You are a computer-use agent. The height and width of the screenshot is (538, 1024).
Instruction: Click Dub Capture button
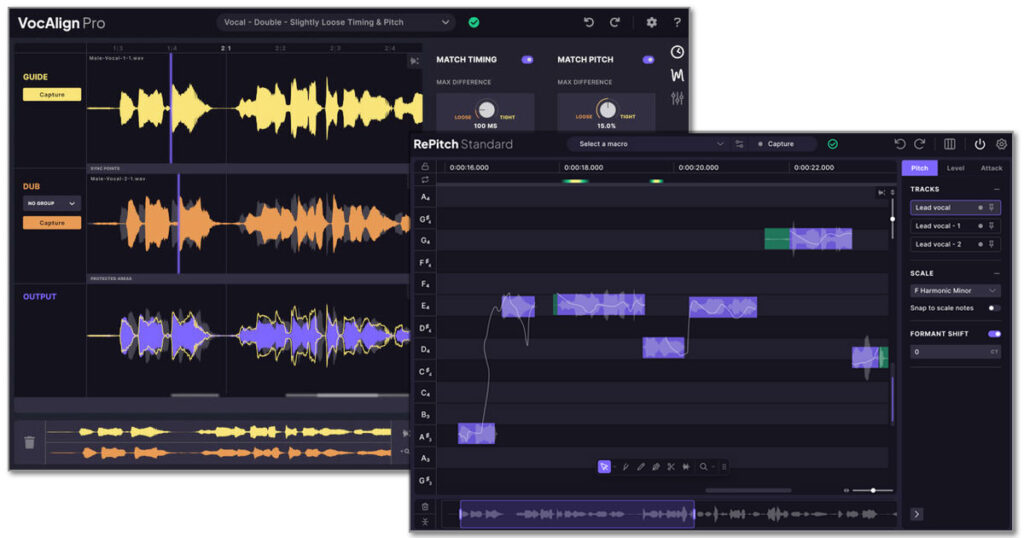[x=52, y=223]
